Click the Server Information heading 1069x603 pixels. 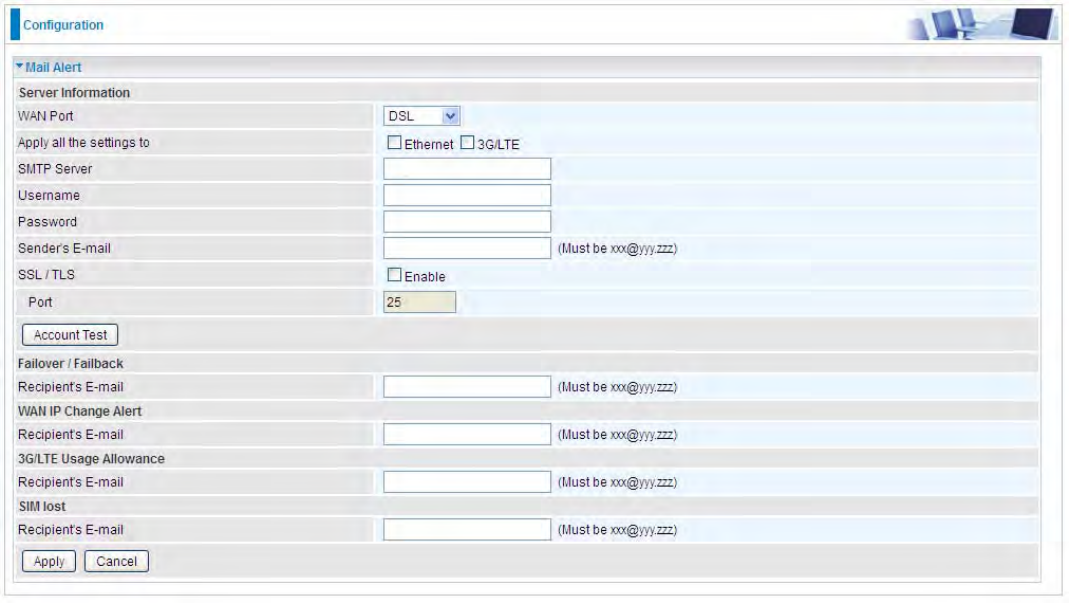[74, 93]
